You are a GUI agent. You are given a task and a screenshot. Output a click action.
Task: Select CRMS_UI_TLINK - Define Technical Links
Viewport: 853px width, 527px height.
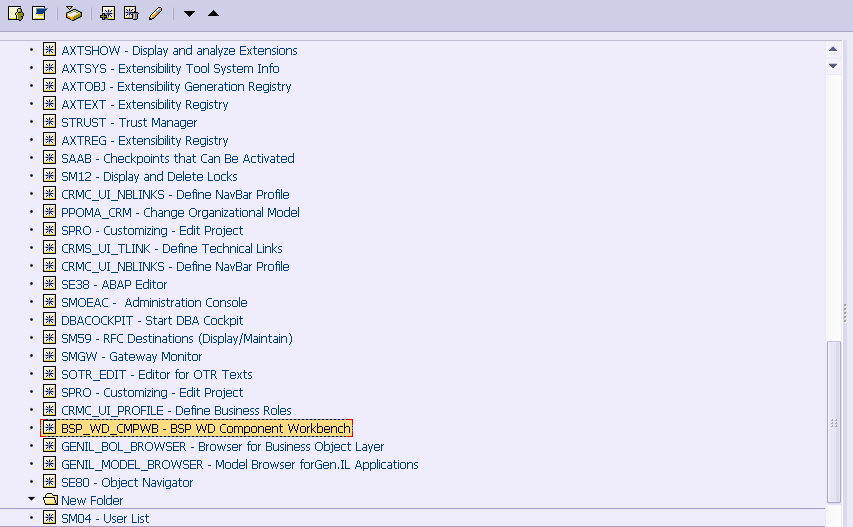point(172,249)
